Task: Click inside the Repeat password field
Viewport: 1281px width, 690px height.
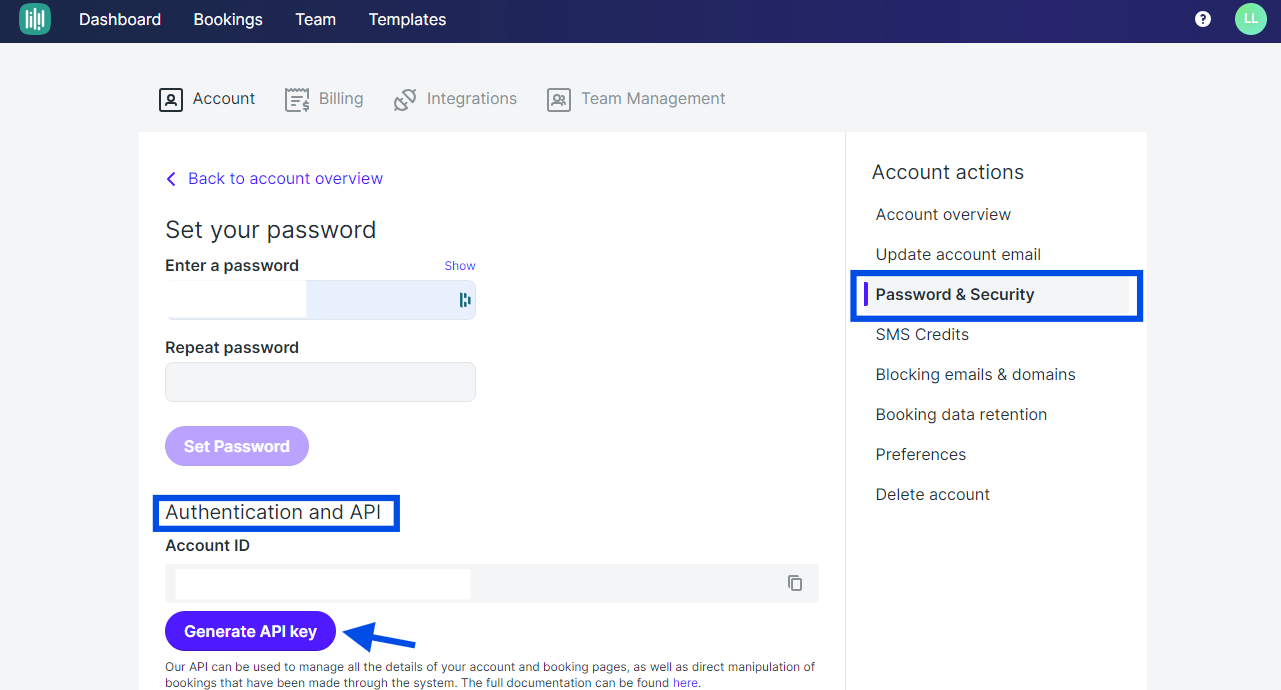Action: pos(320,382)
